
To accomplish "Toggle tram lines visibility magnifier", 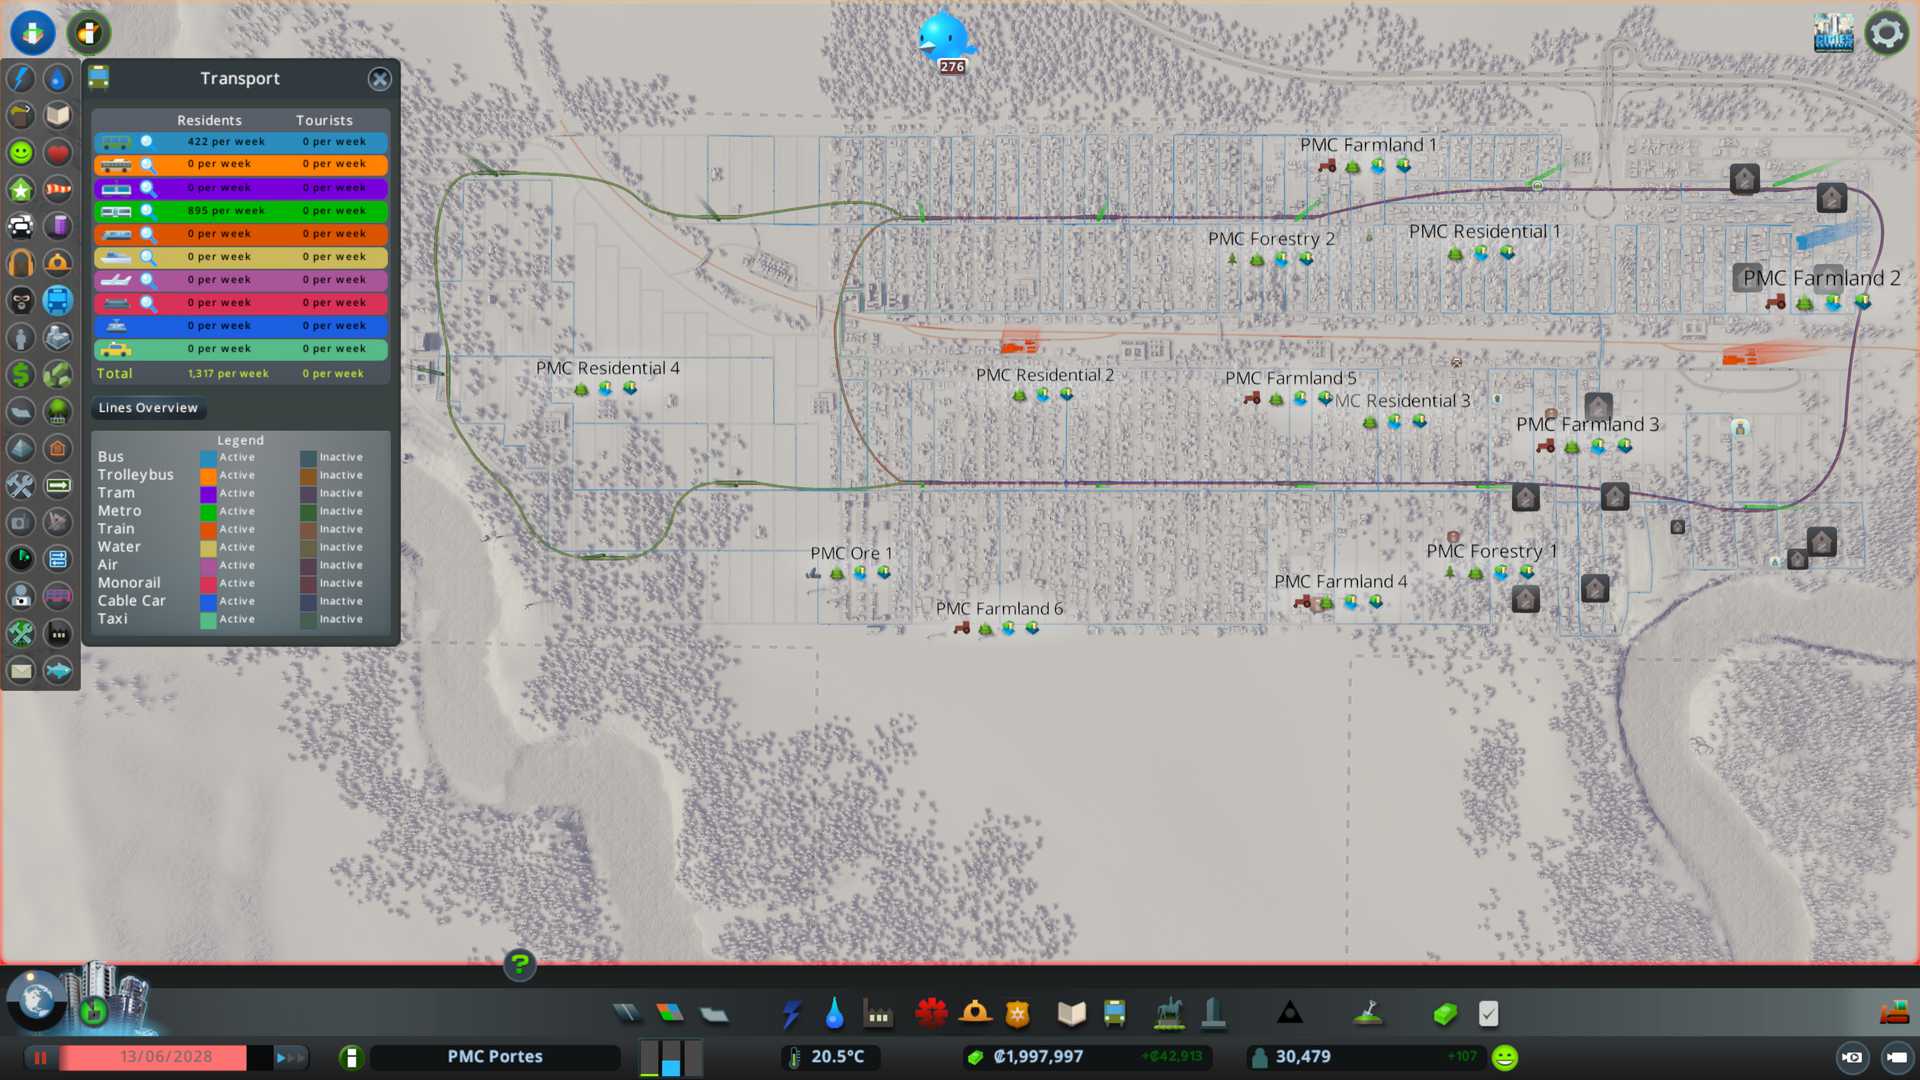I will click(x=147, y=188).
